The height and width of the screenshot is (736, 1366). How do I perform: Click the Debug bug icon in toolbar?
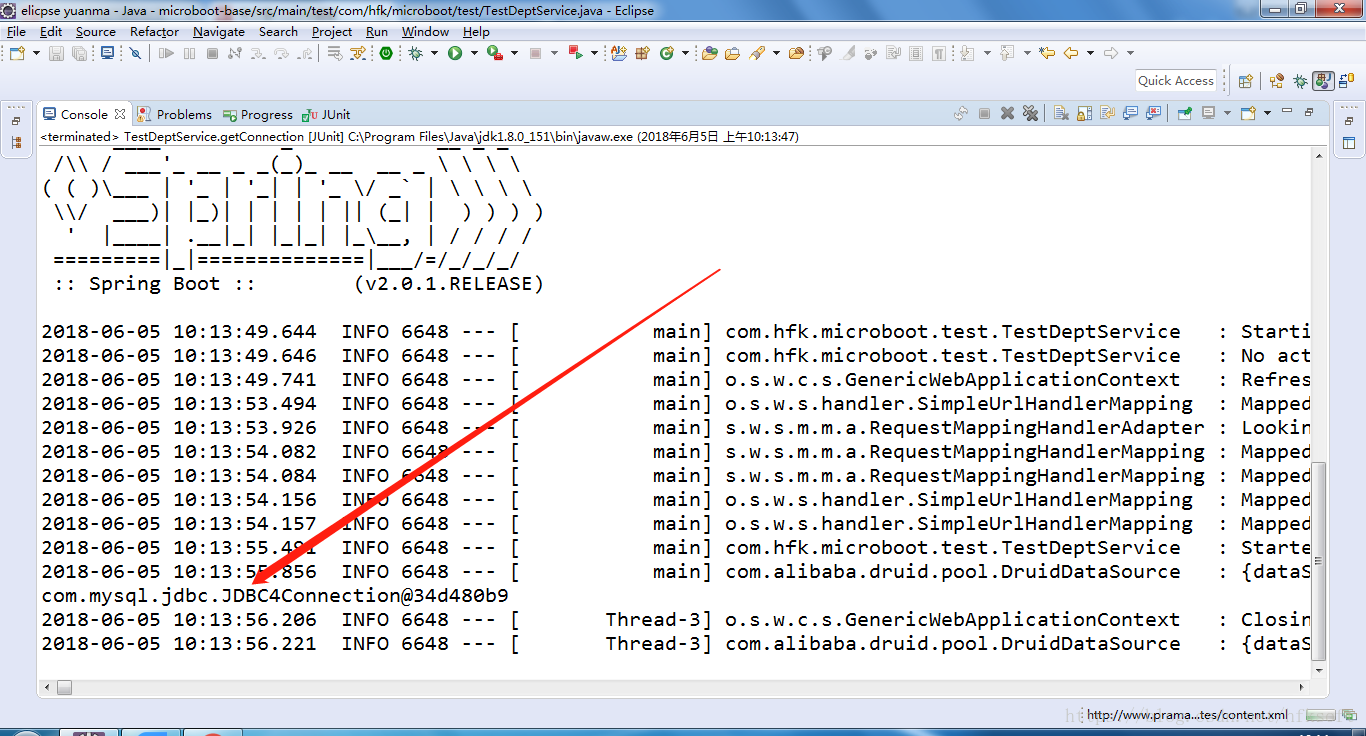pyautogui.click(x=415, y=53)
